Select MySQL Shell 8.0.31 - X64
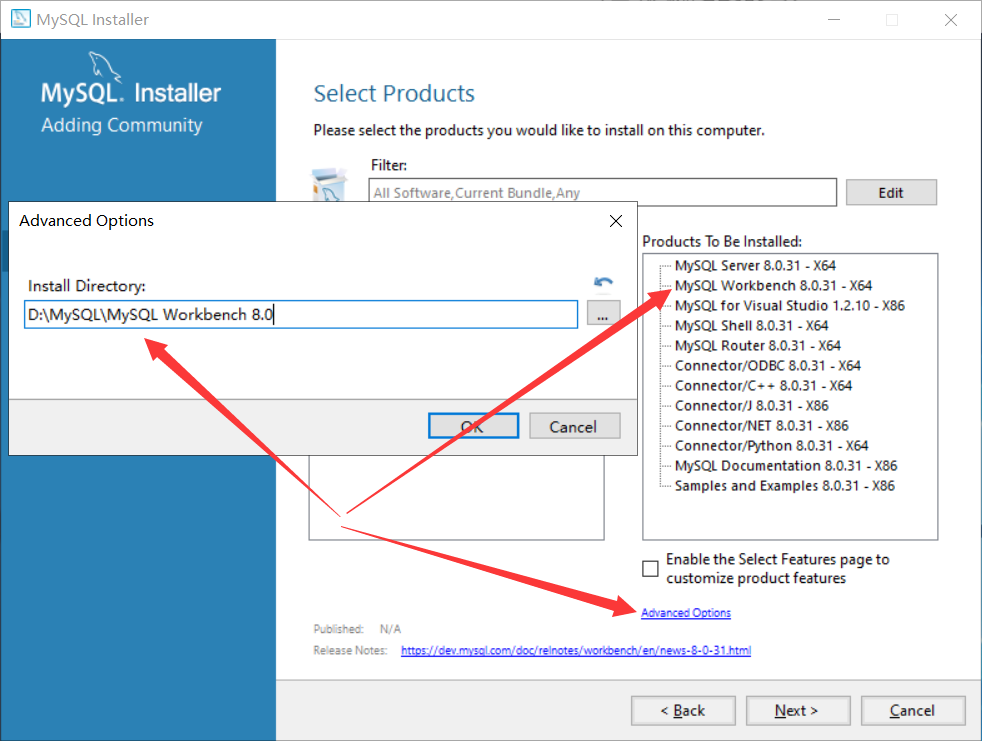The image size is (982, 741). [752, 326]
